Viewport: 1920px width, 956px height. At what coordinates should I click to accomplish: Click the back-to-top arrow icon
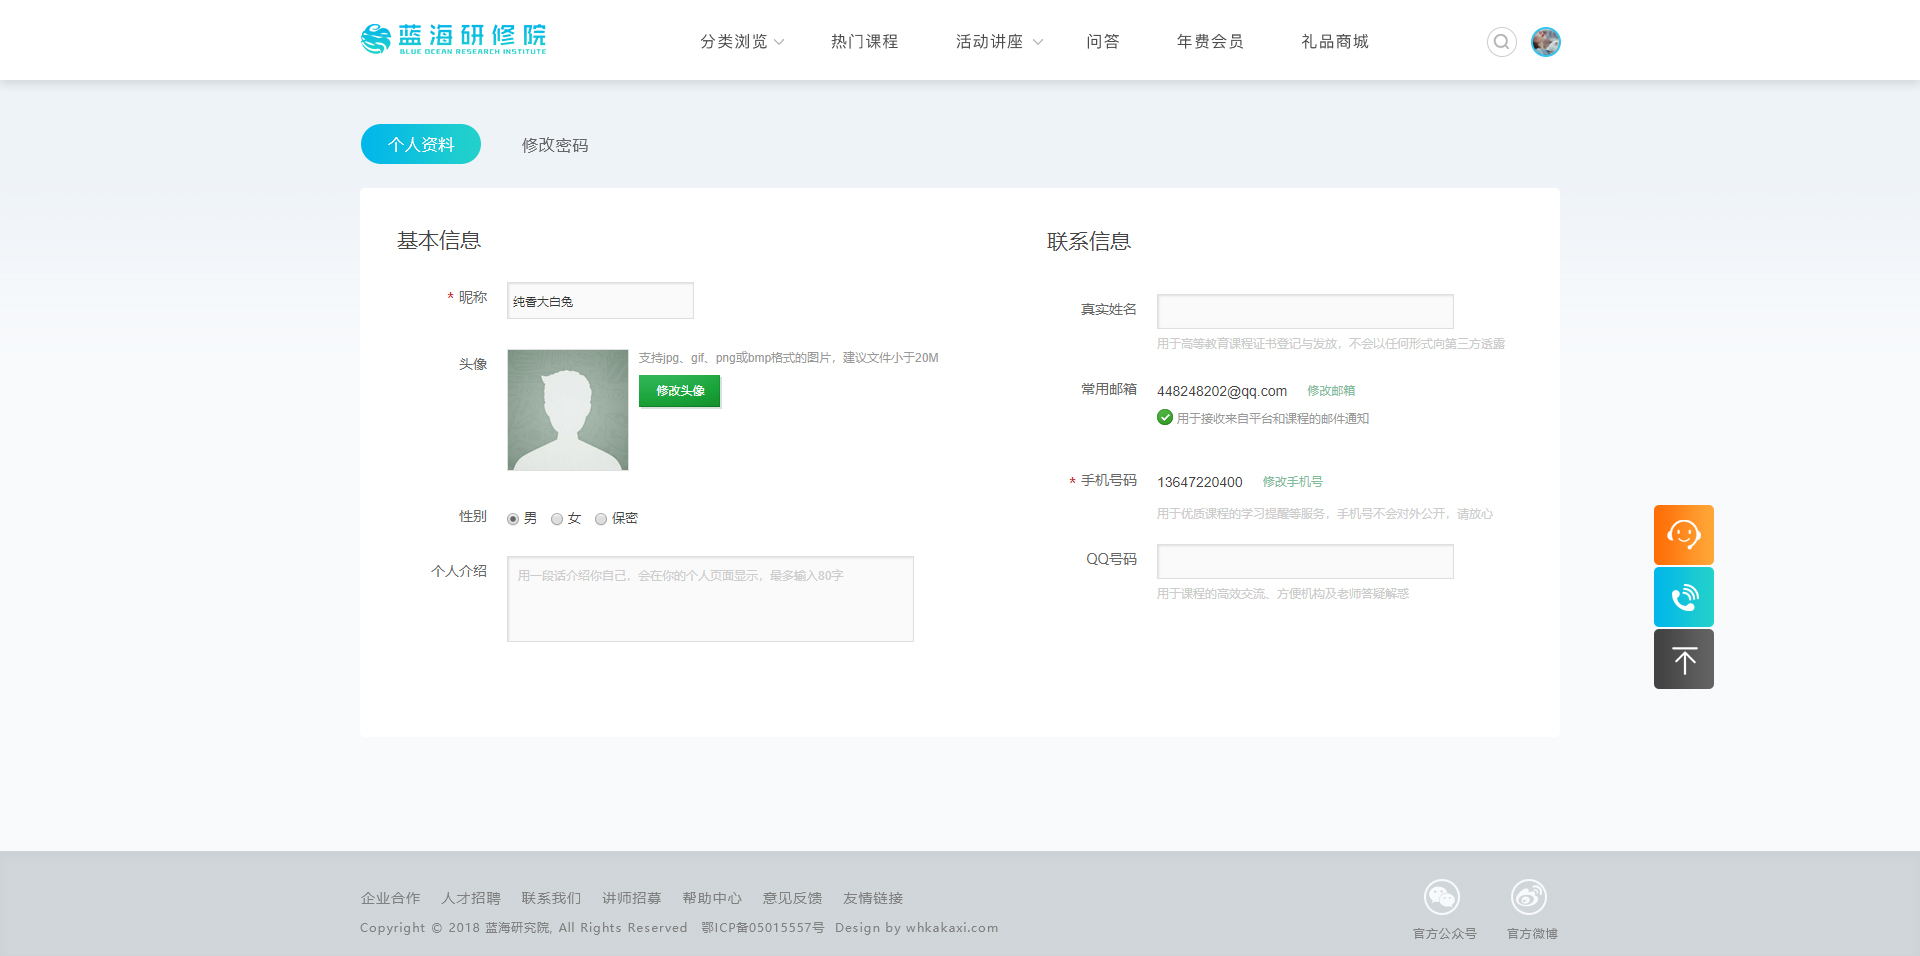[1683, 659]
